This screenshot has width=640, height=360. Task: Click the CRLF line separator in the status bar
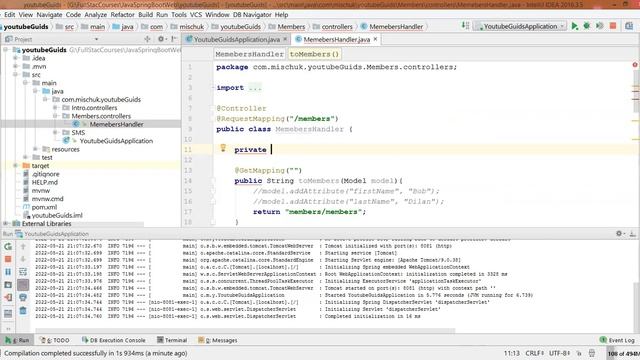pyautogui.click(x=534, y=353)
